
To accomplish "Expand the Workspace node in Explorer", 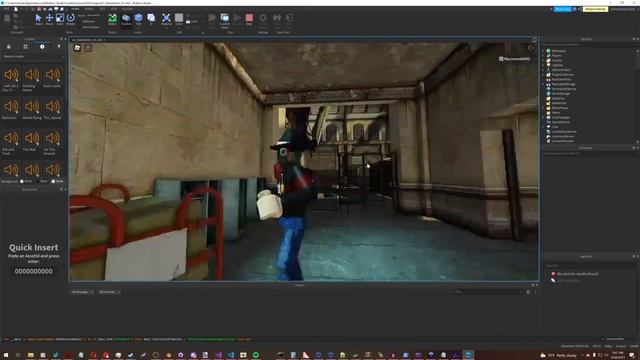I will pyautogui.click(x=544, y=51).
